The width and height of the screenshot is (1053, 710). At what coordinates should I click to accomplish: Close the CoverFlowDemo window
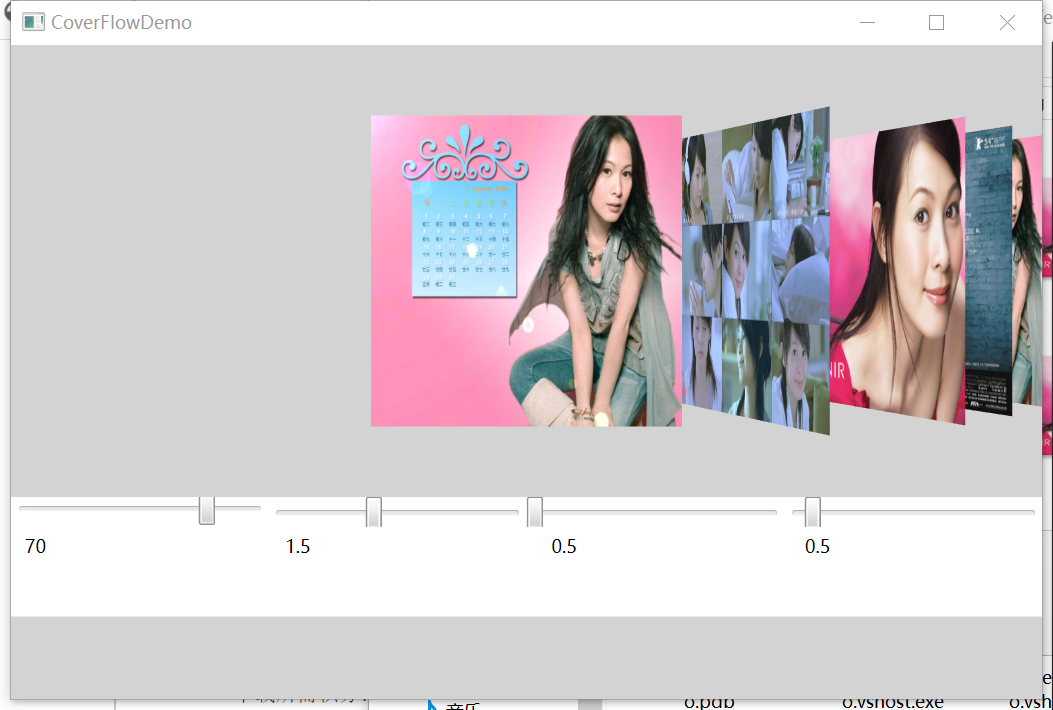(x=1007, y=22)
